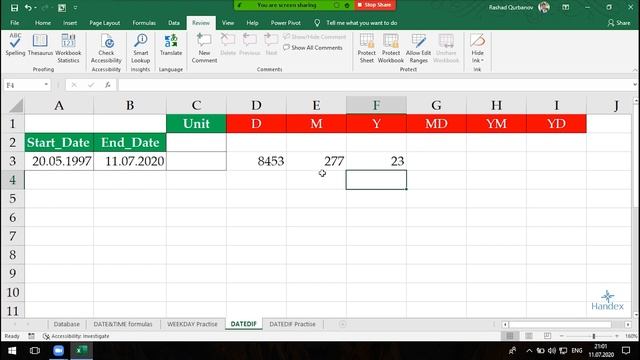The width and height of the screenshot is (640, 360).
Task: Open Windows Start menu
Action: point(12,351)
